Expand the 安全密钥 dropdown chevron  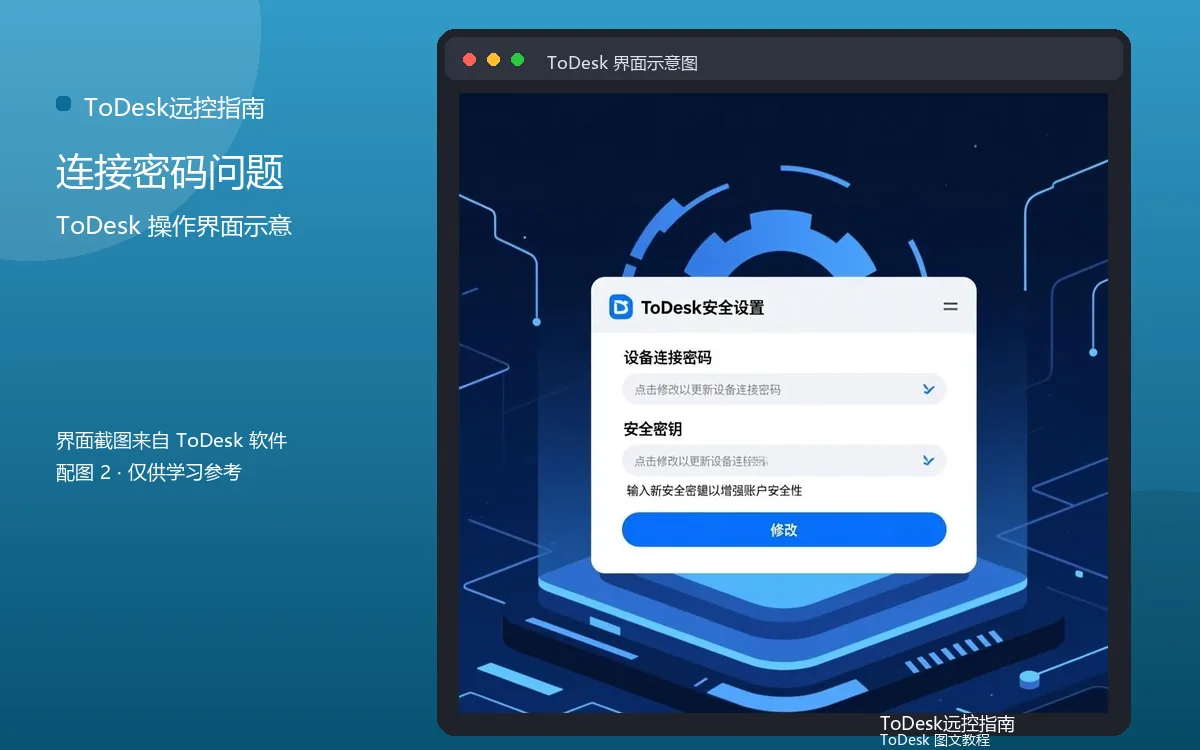coord(928,460)
